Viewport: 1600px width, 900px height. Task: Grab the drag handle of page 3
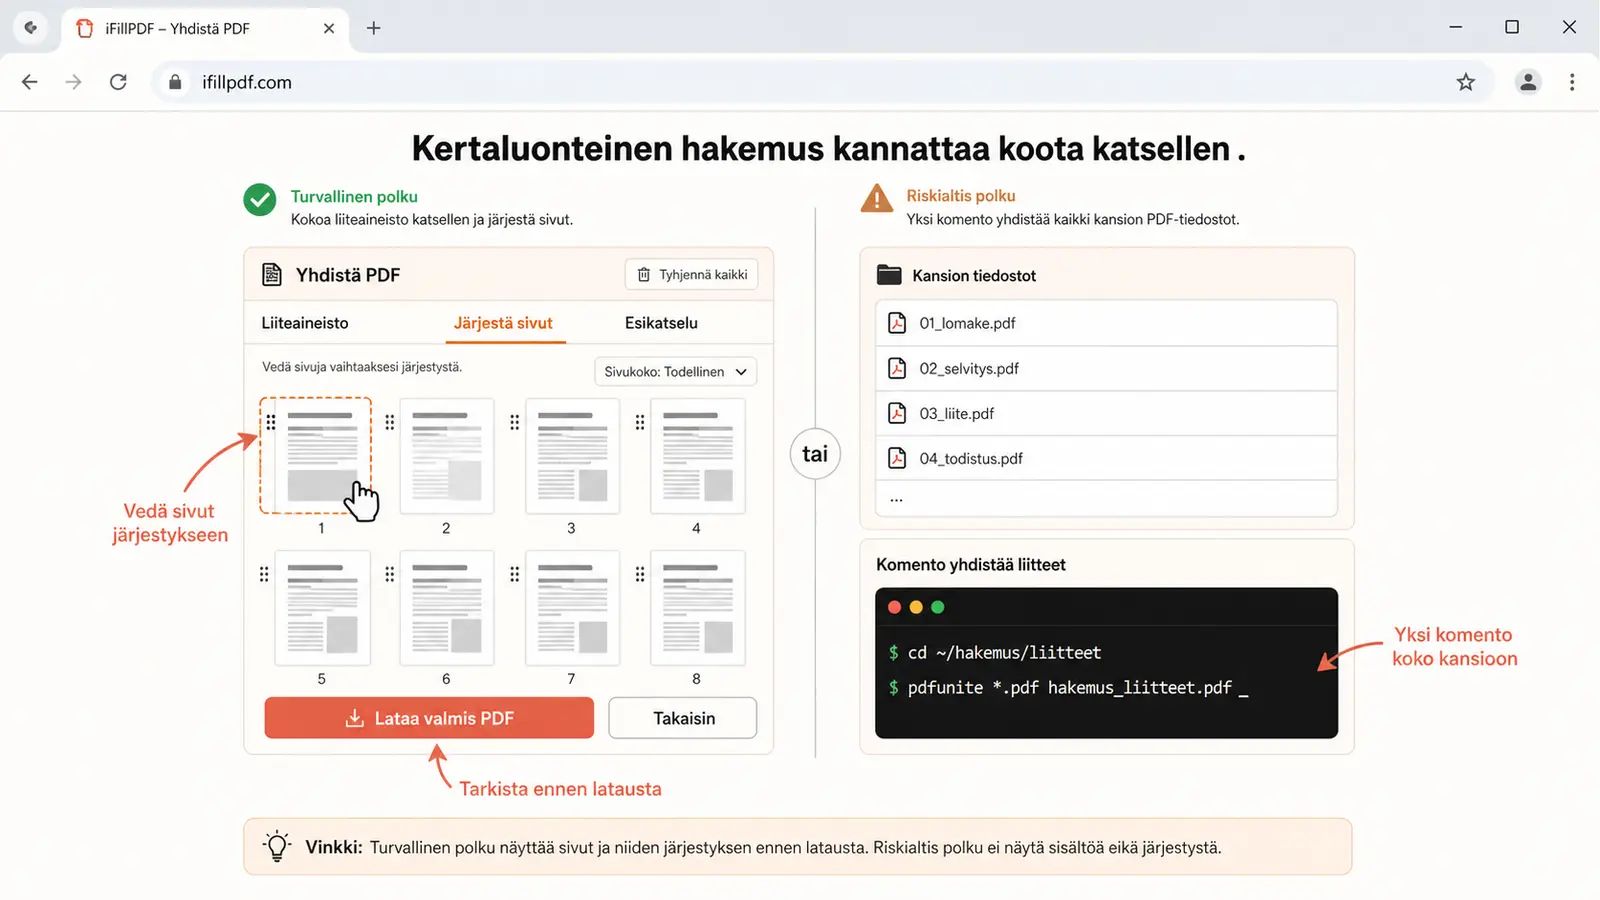click(515, 422)
